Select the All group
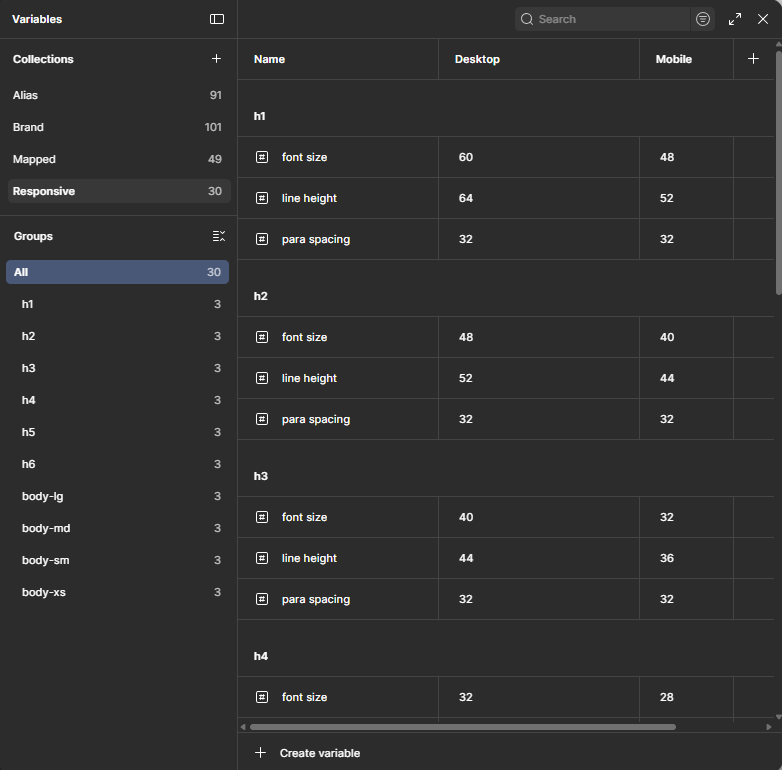The height and width of the screenshot is (770, 782). click(x=118, y=272)
